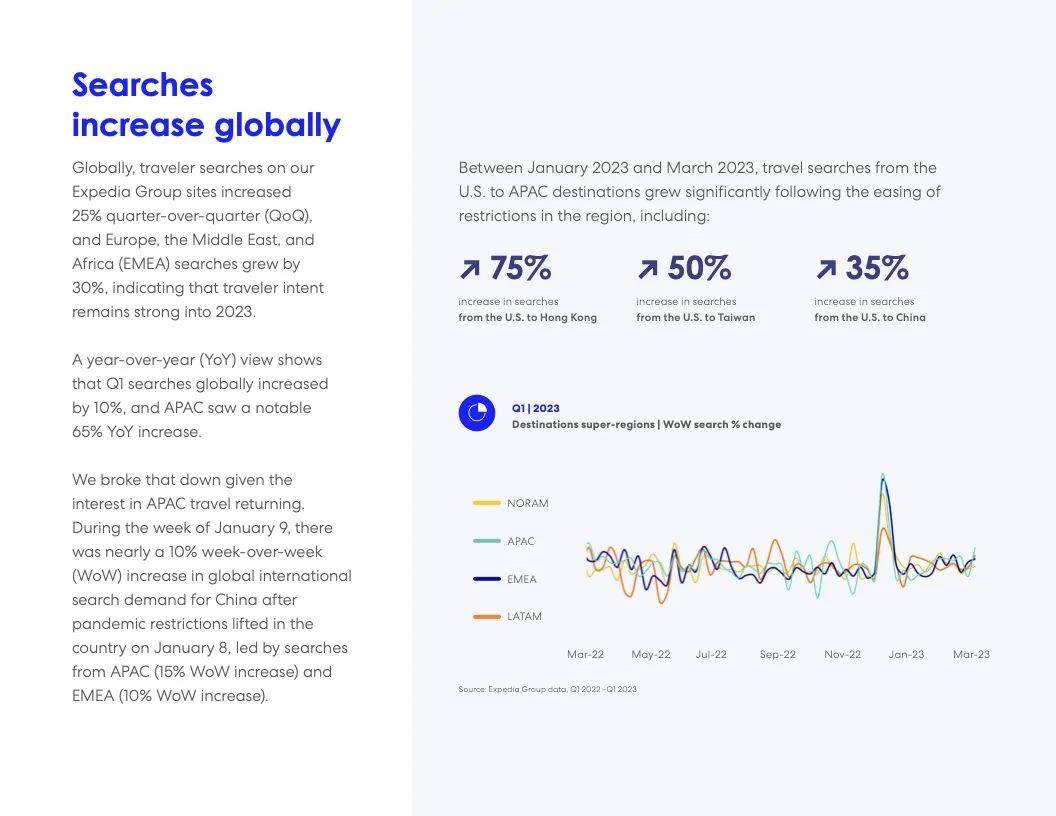Click the 'Q1 | 2023' chart label
The image size is (1056, 816).
(x=535, y=408)
